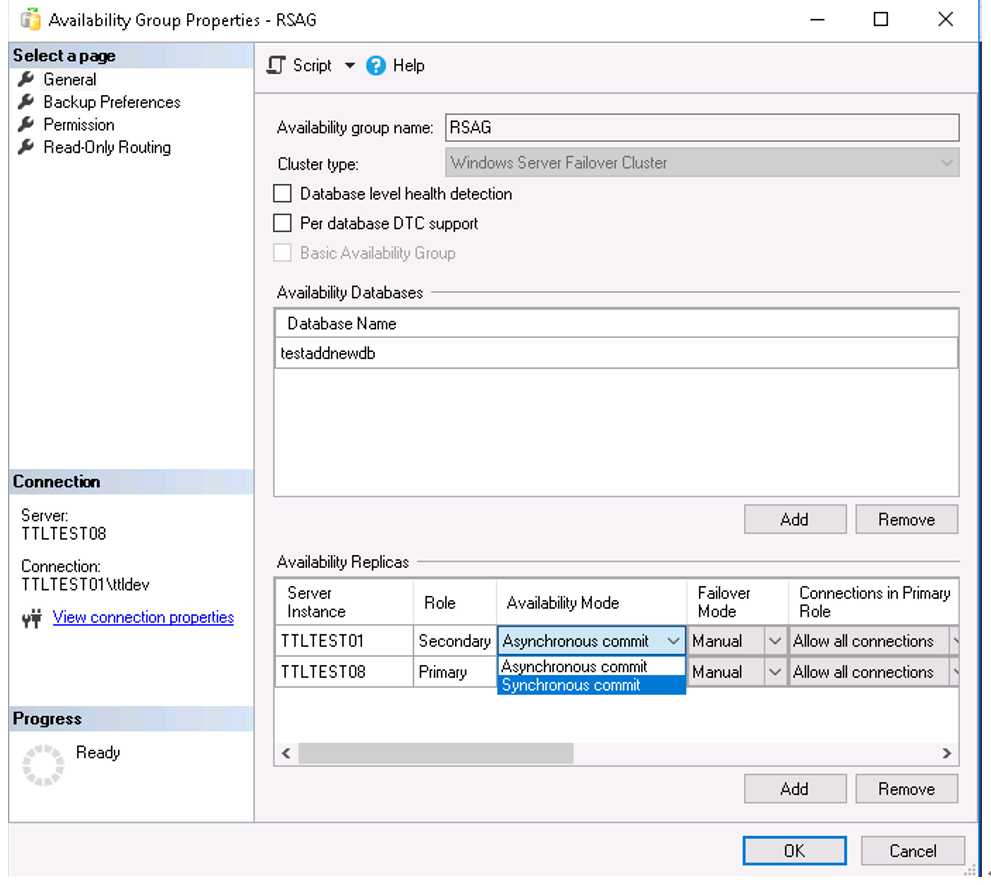This screenshot has width=991, height=885.
Task: Open the Backup Preferences page
Action: 112,102
